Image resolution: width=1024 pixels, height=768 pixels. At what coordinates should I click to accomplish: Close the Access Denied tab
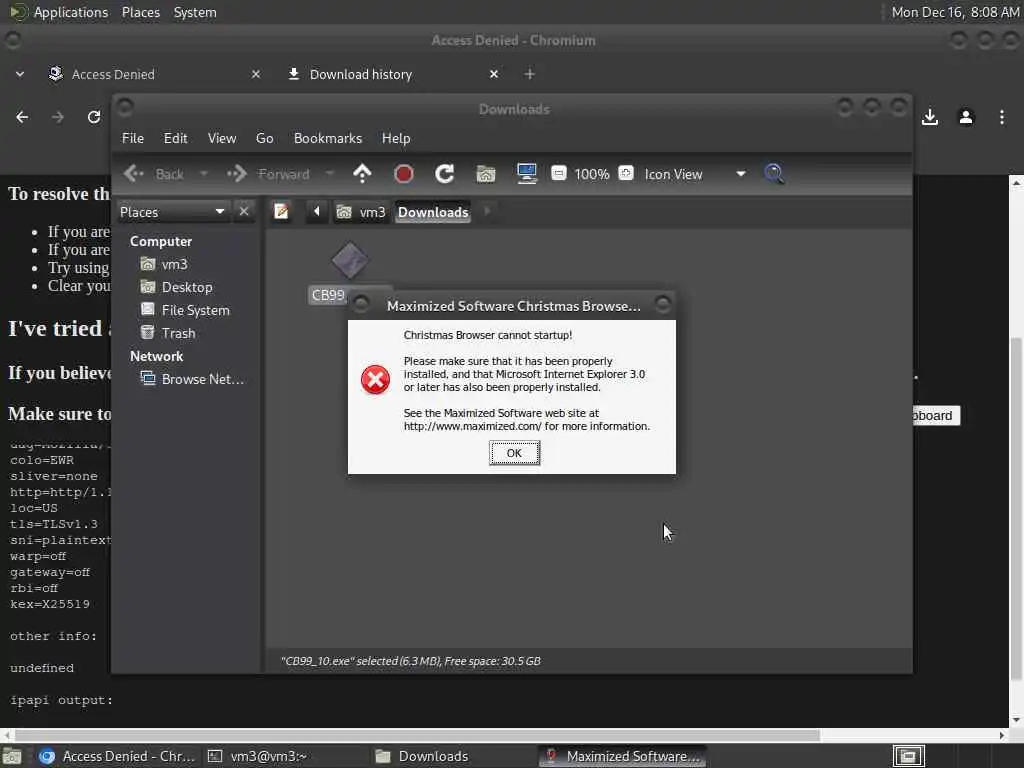pos(256,74)
